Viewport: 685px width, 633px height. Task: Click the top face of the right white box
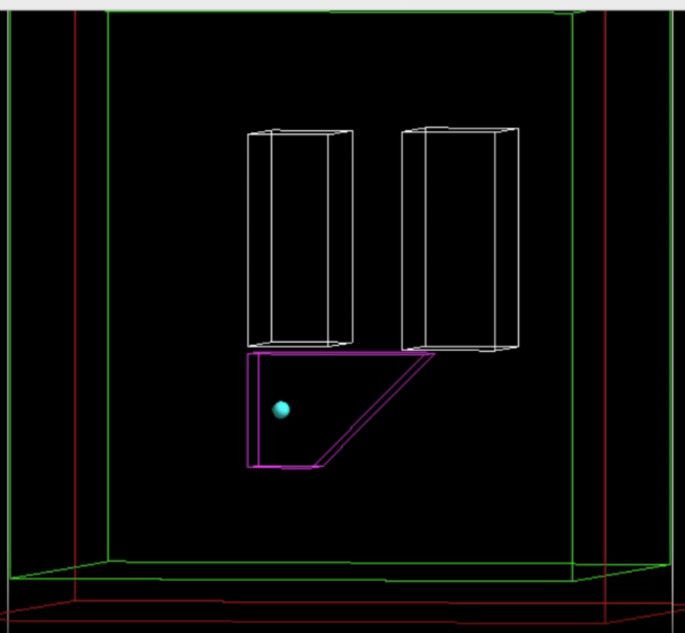click(x=462, y=130)
